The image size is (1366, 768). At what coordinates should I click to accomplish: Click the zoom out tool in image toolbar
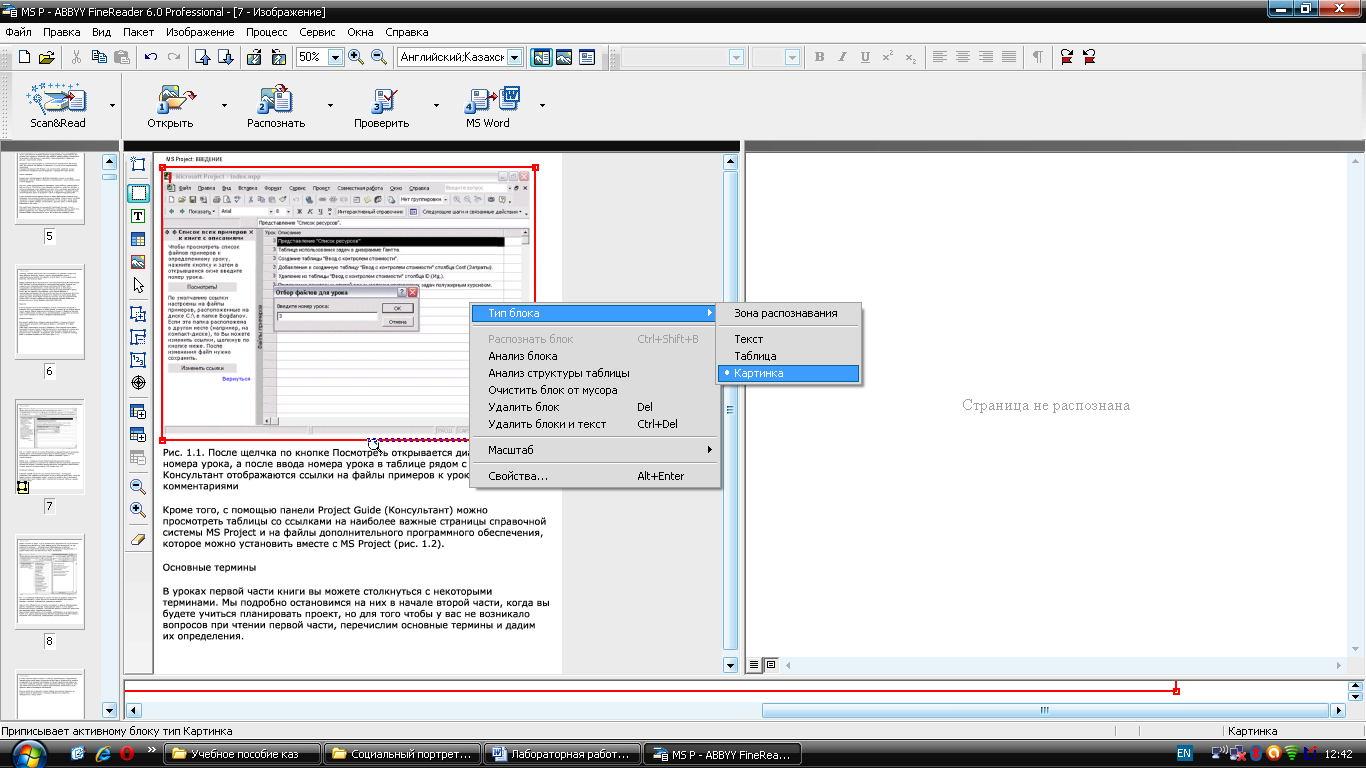tap(138, 486)
